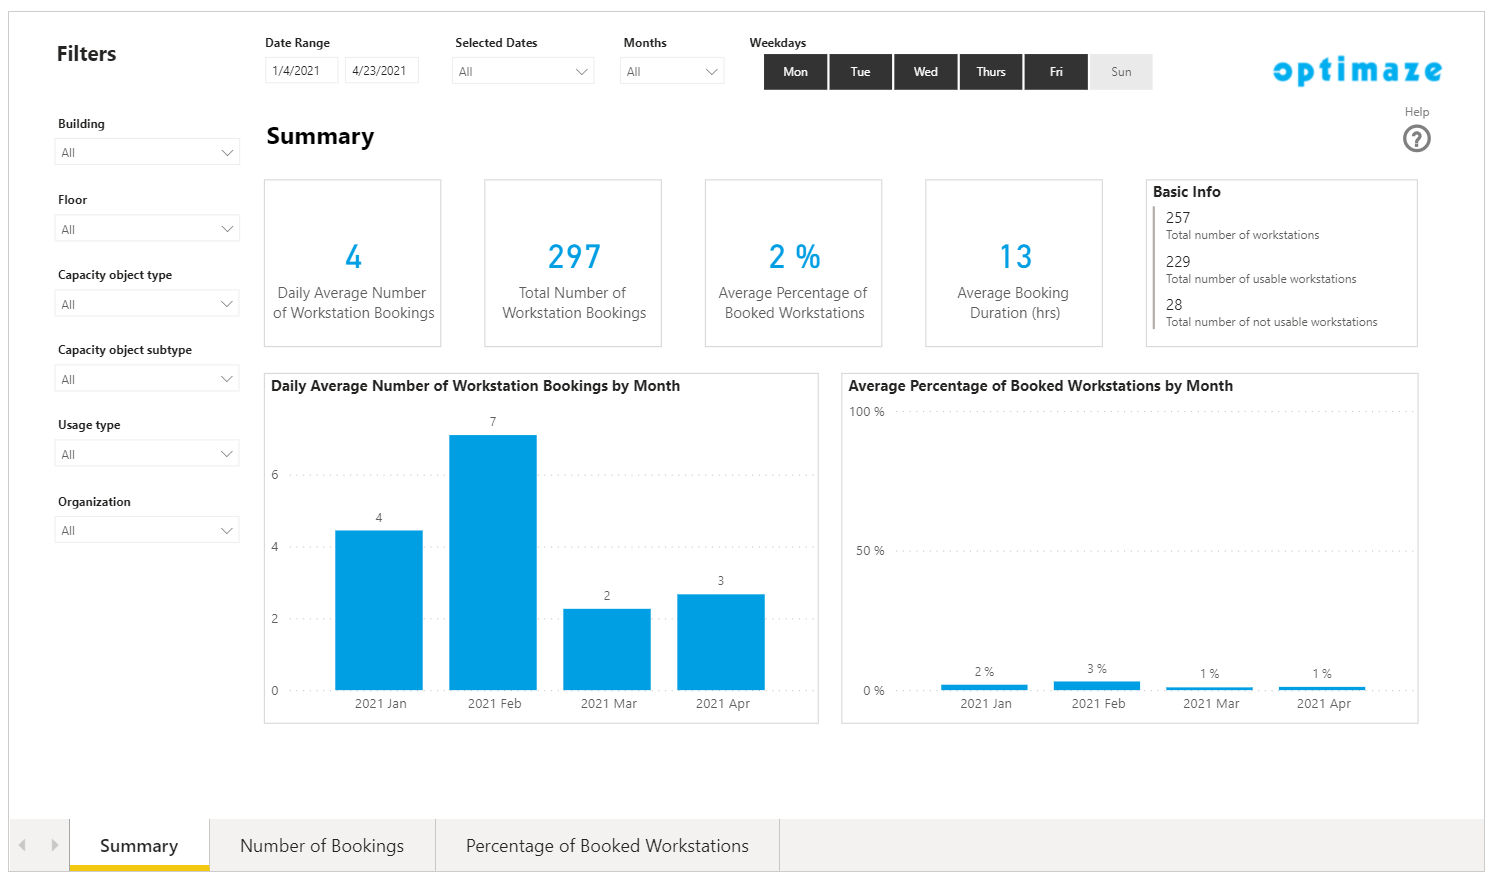Viewport: 1496px width, 880px height.
Task: Enable the Sun weekday filter
Action: point(1121,72)
